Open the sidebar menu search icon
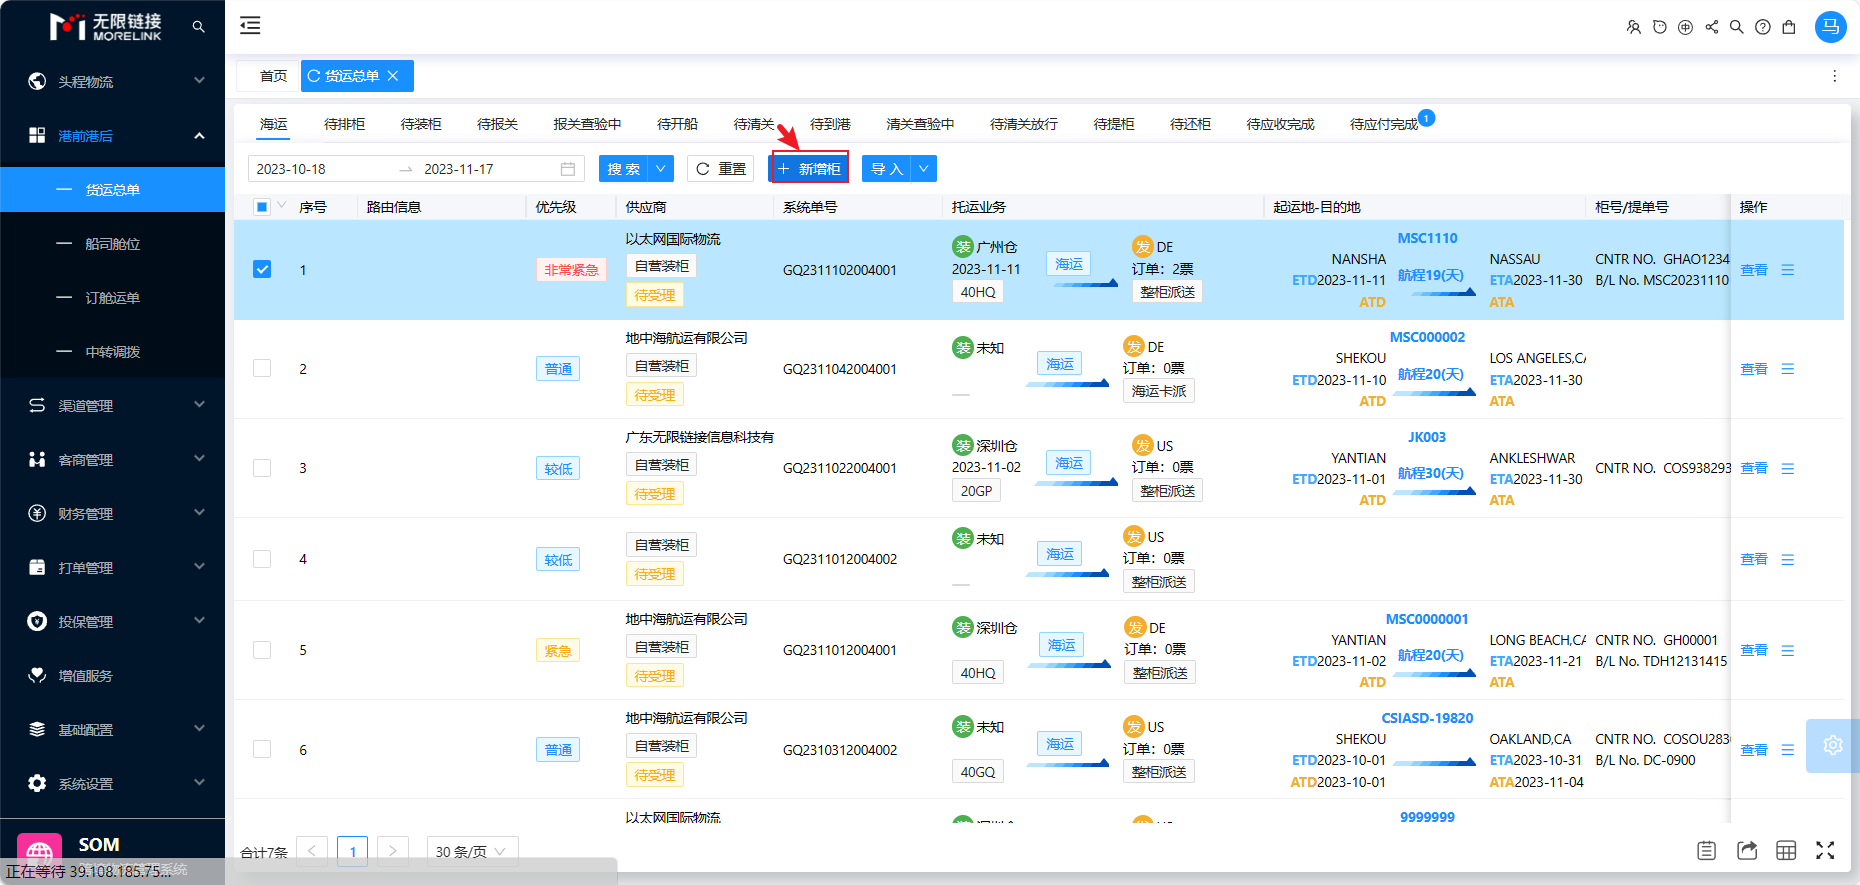Viewport: 1860px width, 885px height. pos(198,27)
